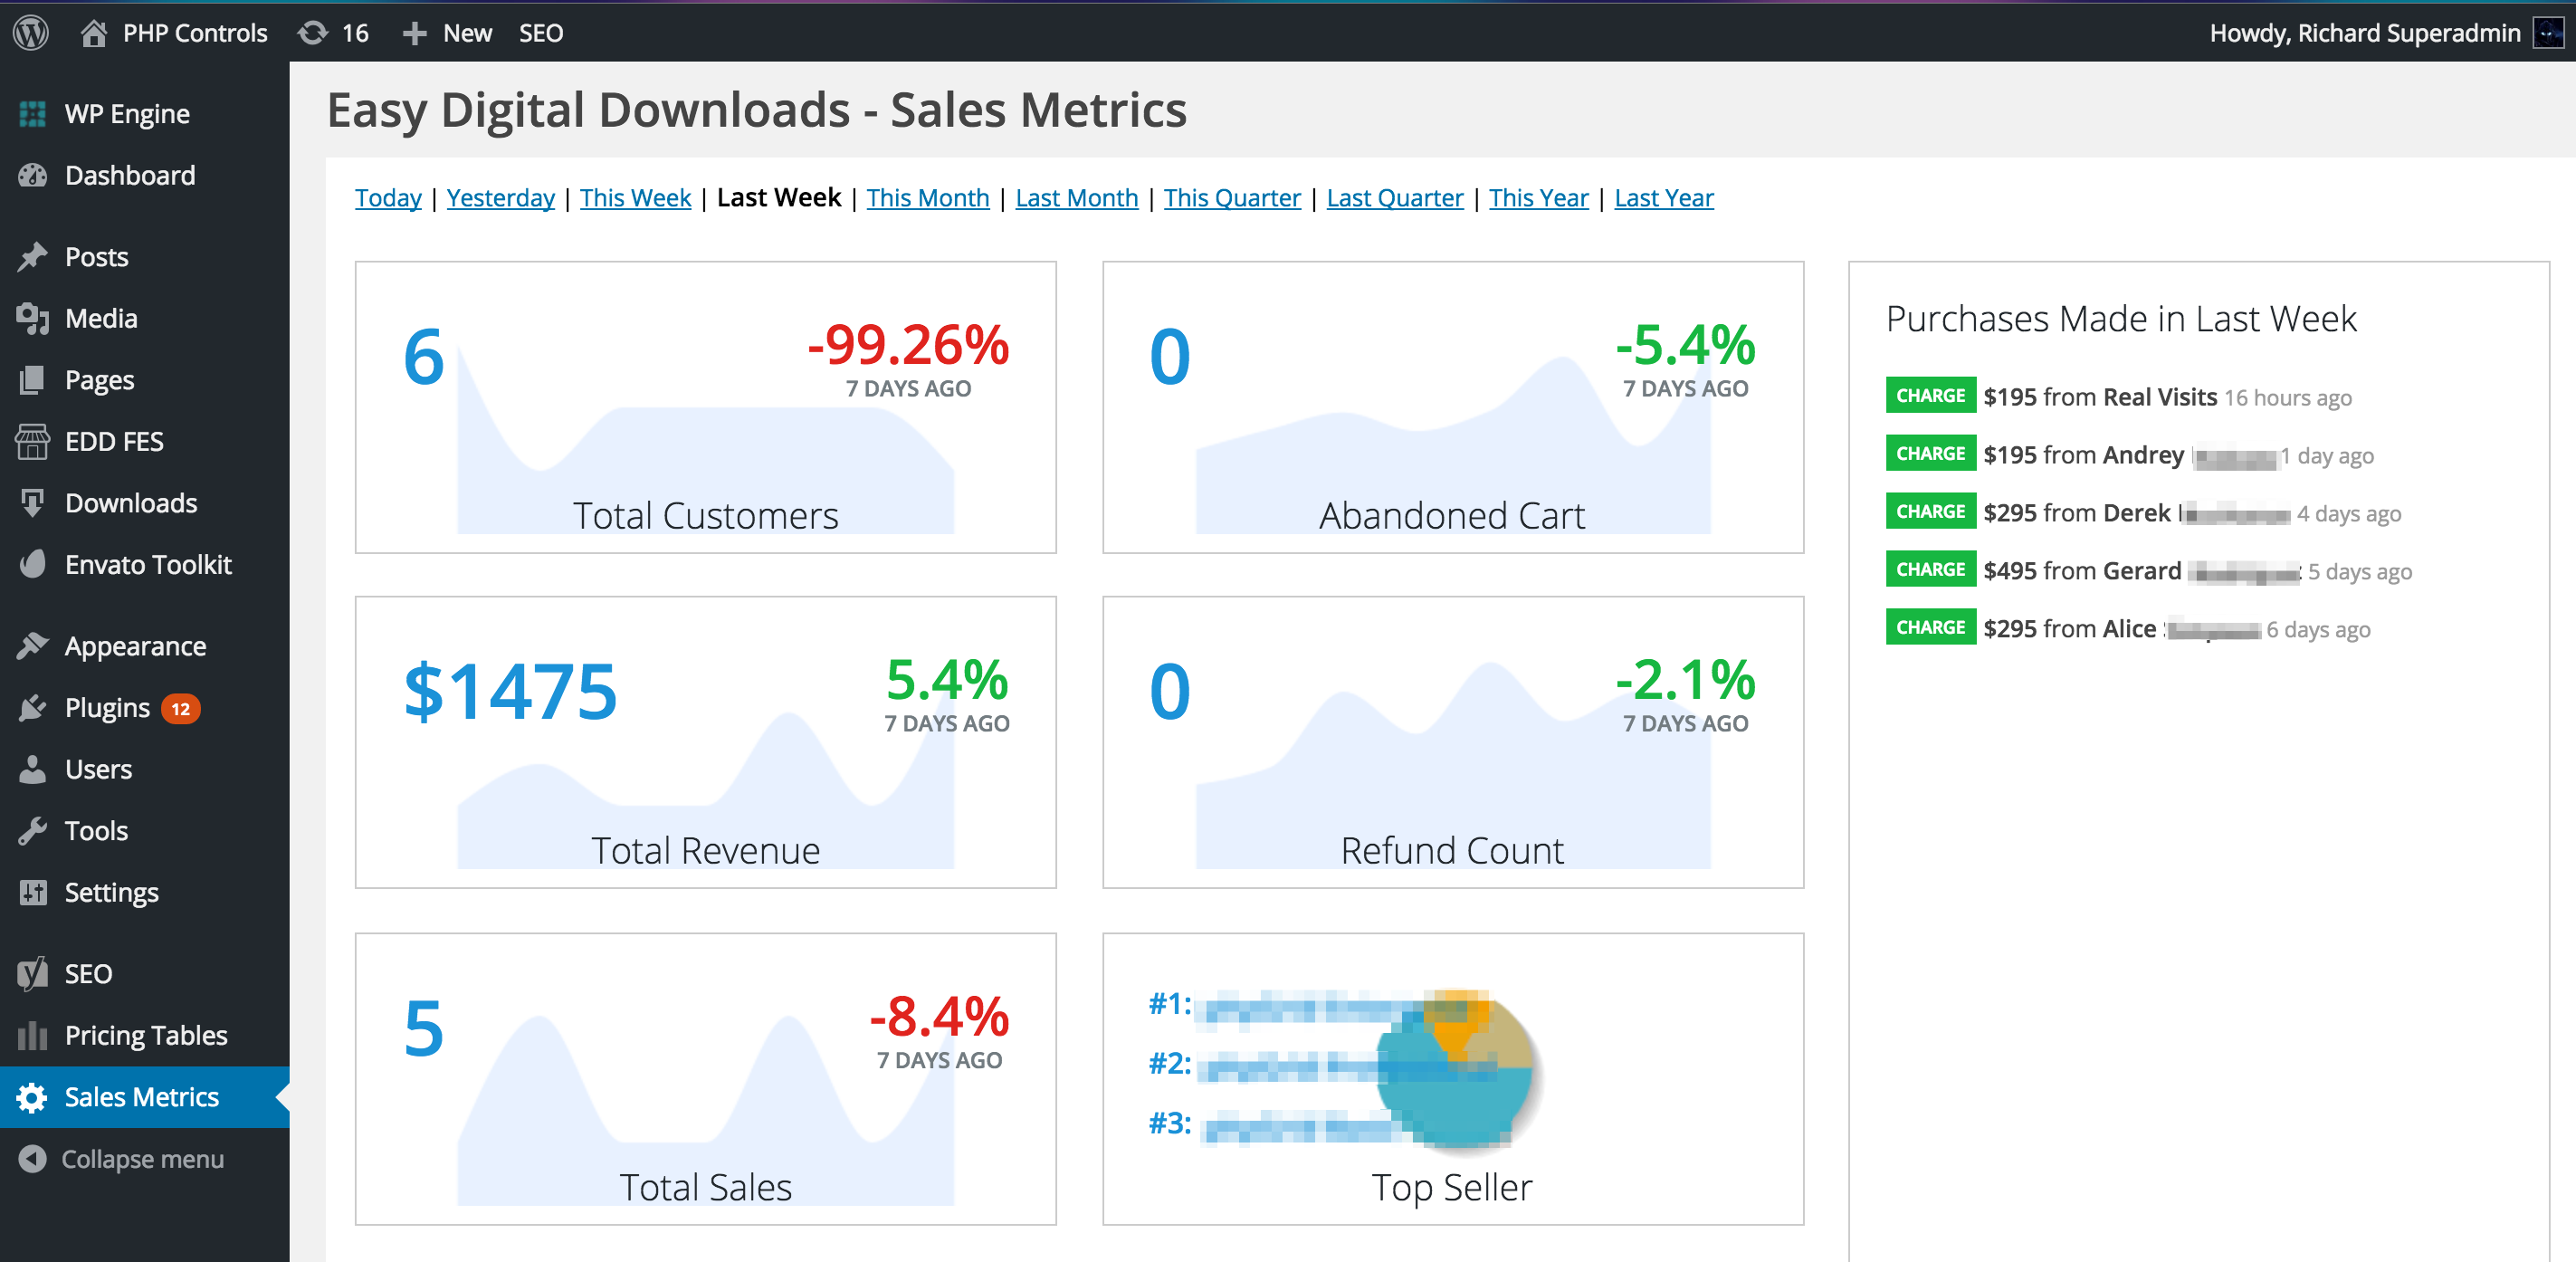This screenshot has height=1262, width=2576.
Task: Switch to Last Year range
Action: pyautogui.click(x=1663, y=198)
